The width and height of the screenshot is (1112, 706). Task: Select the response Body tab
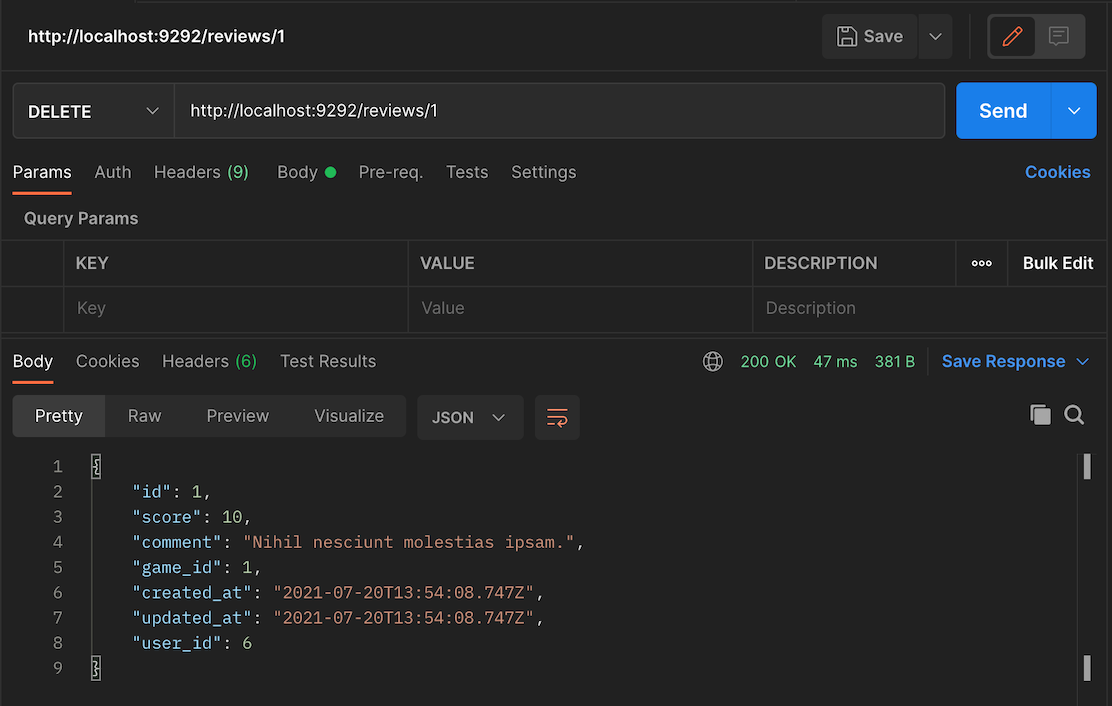tap(33, 362)
